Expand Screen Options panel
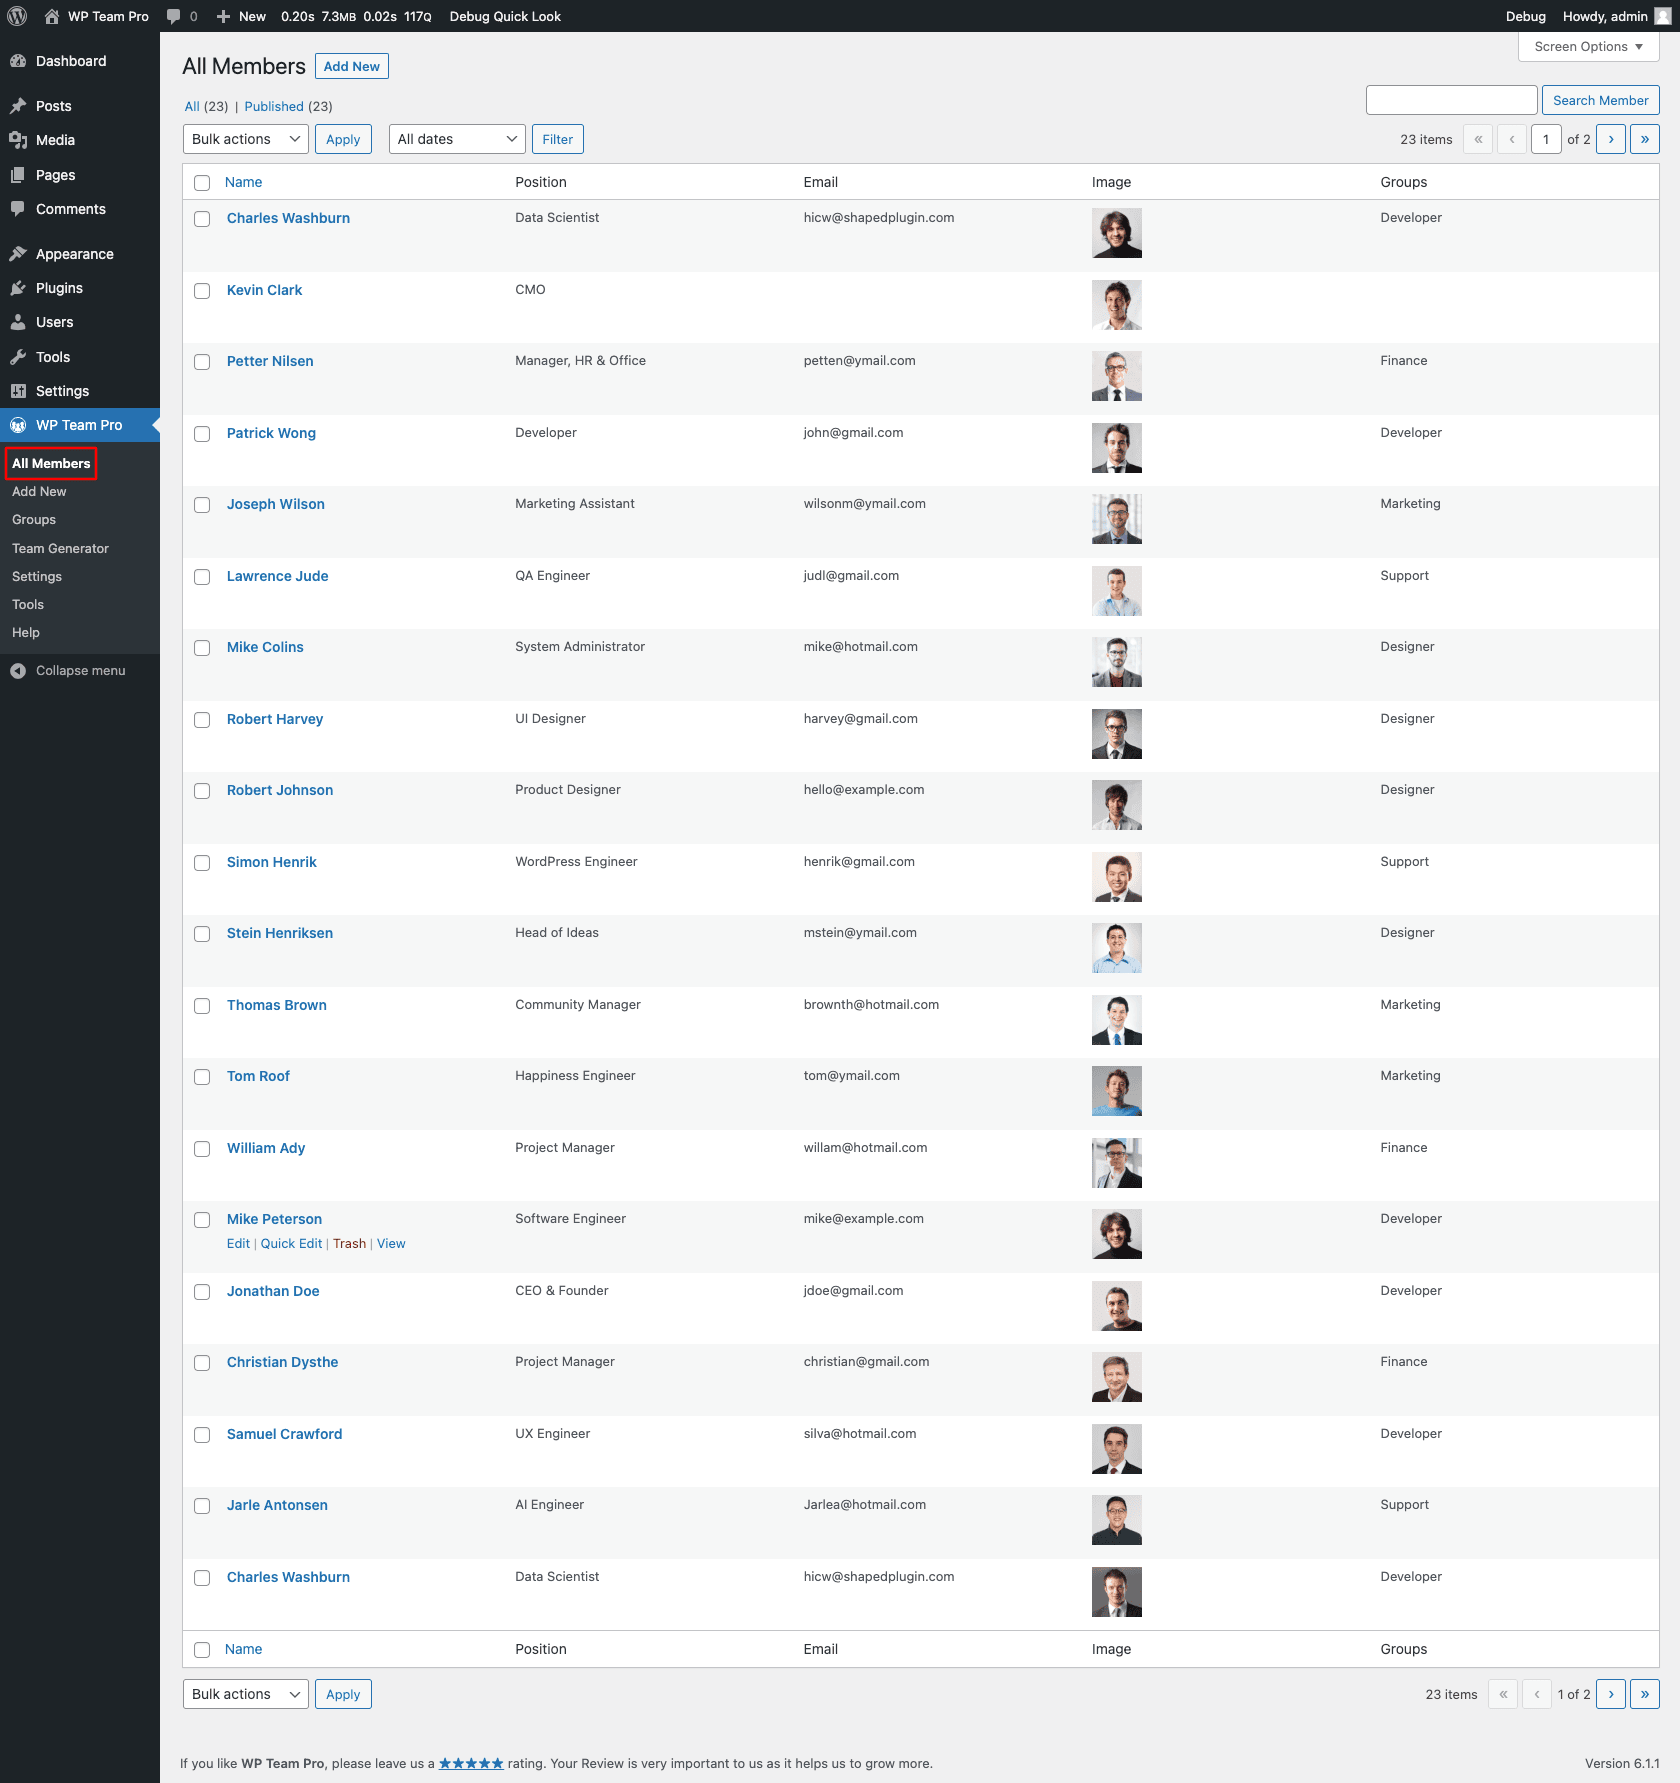This screenshot has width=1680, height=1783. tap(1588, 46)
